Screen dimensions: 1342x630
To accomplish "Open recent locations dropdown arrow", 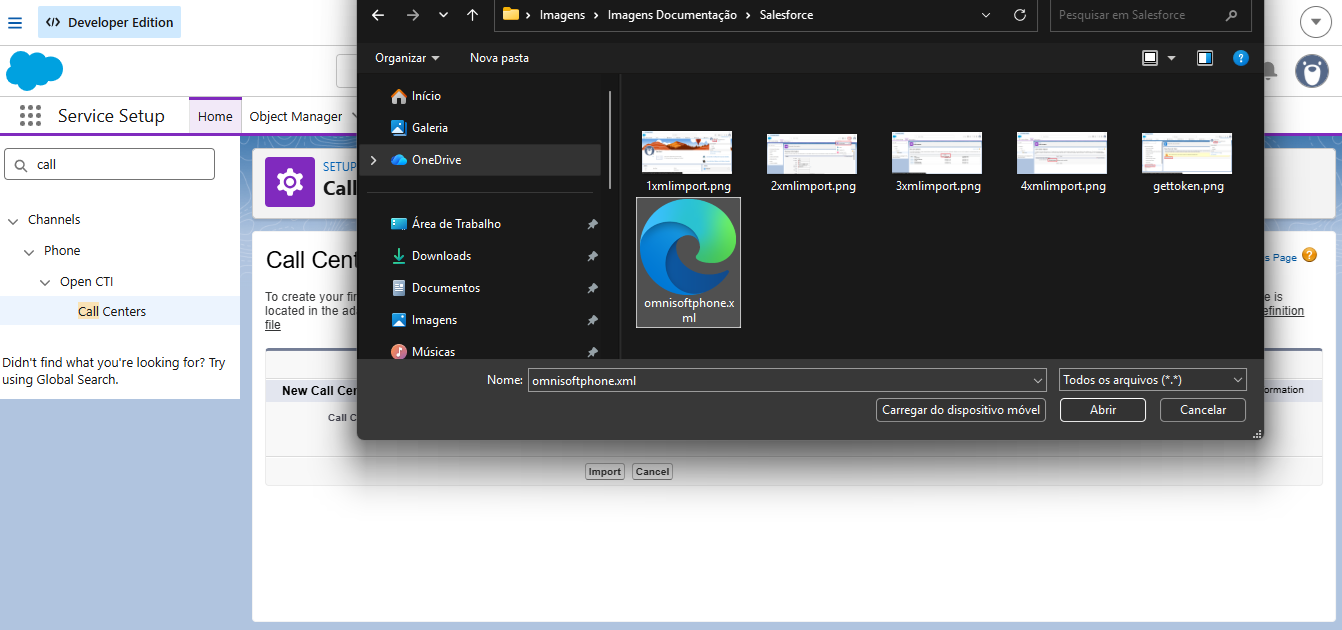I will point(443,15).
